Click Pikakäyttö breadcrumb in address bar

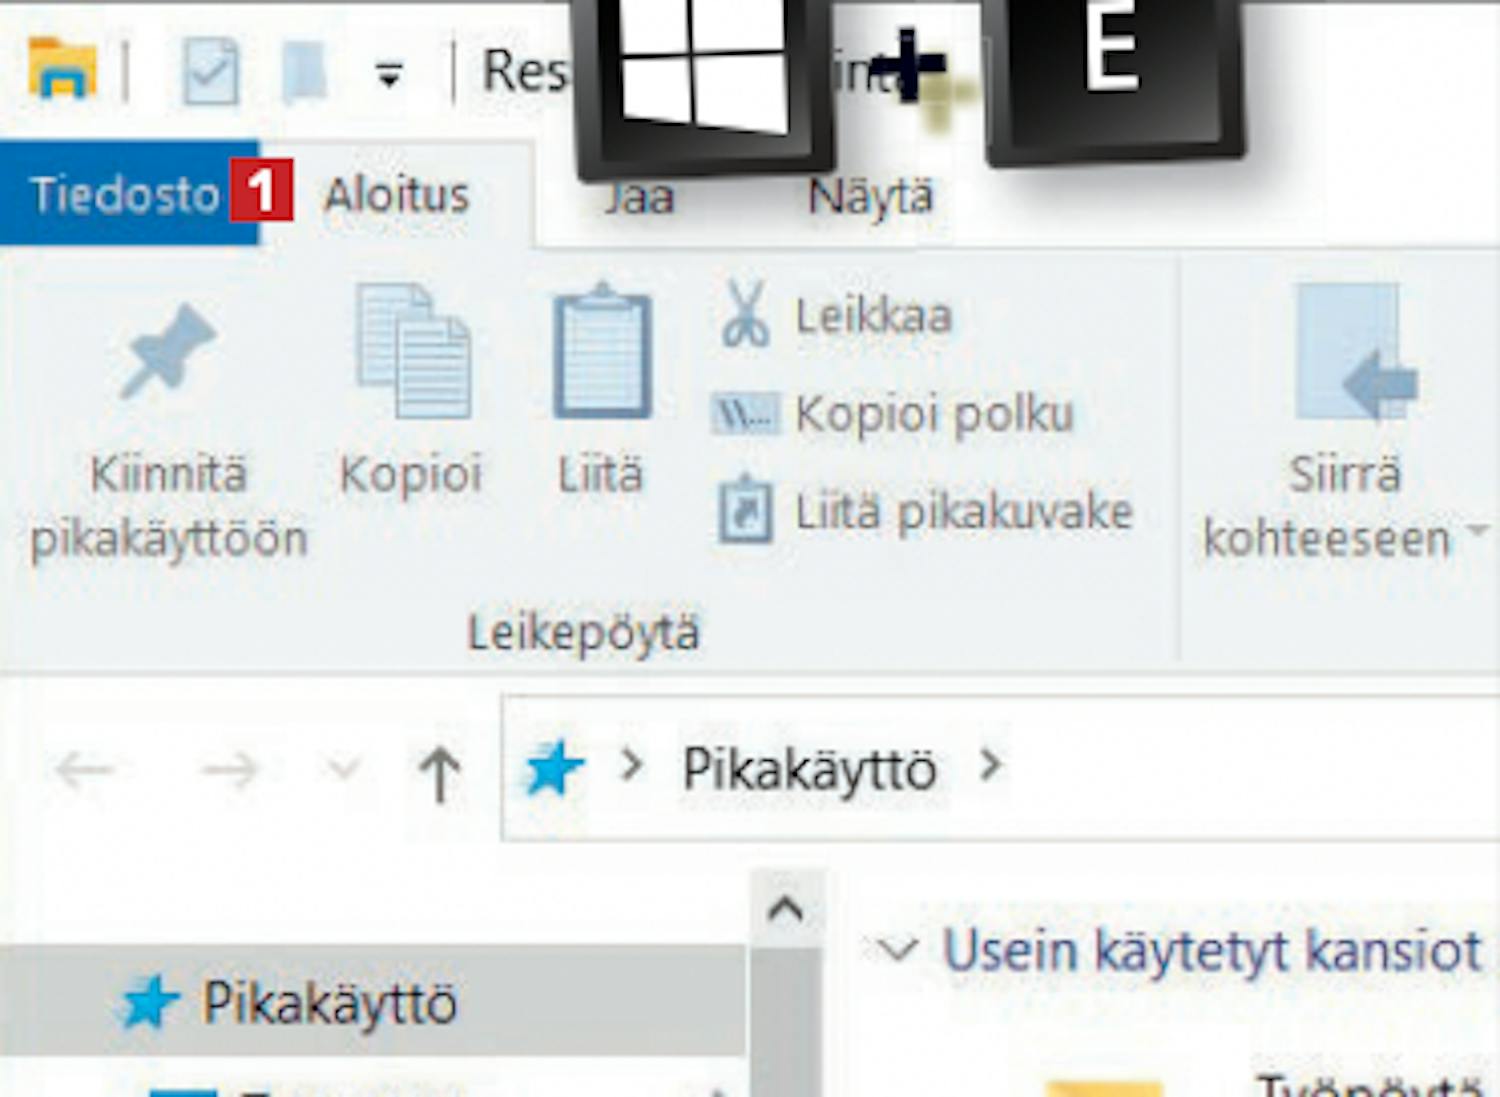809,769
